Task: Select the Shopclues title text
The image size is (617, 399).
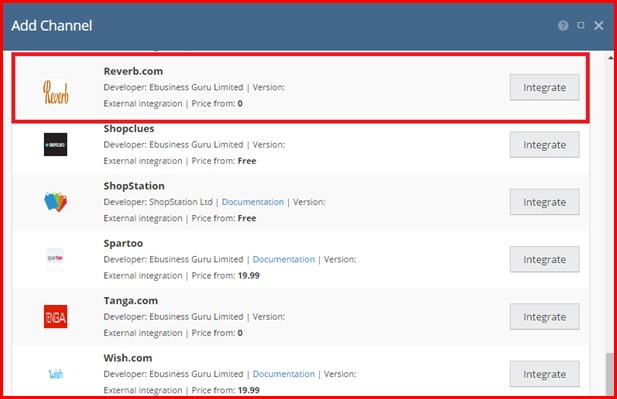Action: (129, 129)
